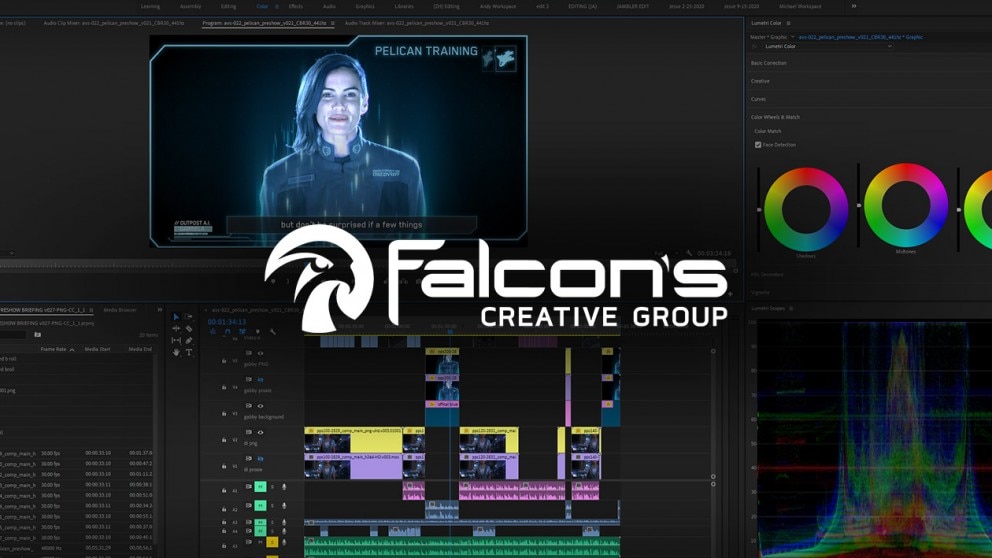Enable voice-over record on A2 track
The image size is (992, 558).
pyautogui.click(x=284, y=505)
